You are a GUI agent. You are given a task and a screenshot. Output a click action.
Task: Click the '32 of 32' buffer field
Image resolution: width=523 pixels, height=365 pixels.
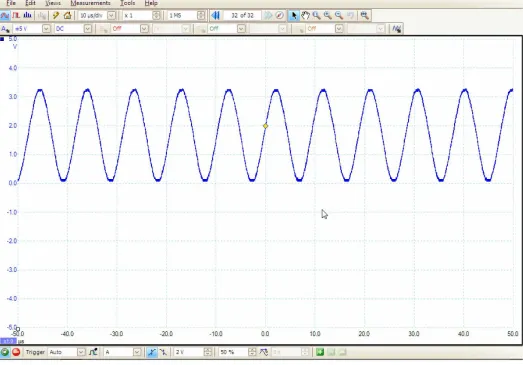point(242,15)
